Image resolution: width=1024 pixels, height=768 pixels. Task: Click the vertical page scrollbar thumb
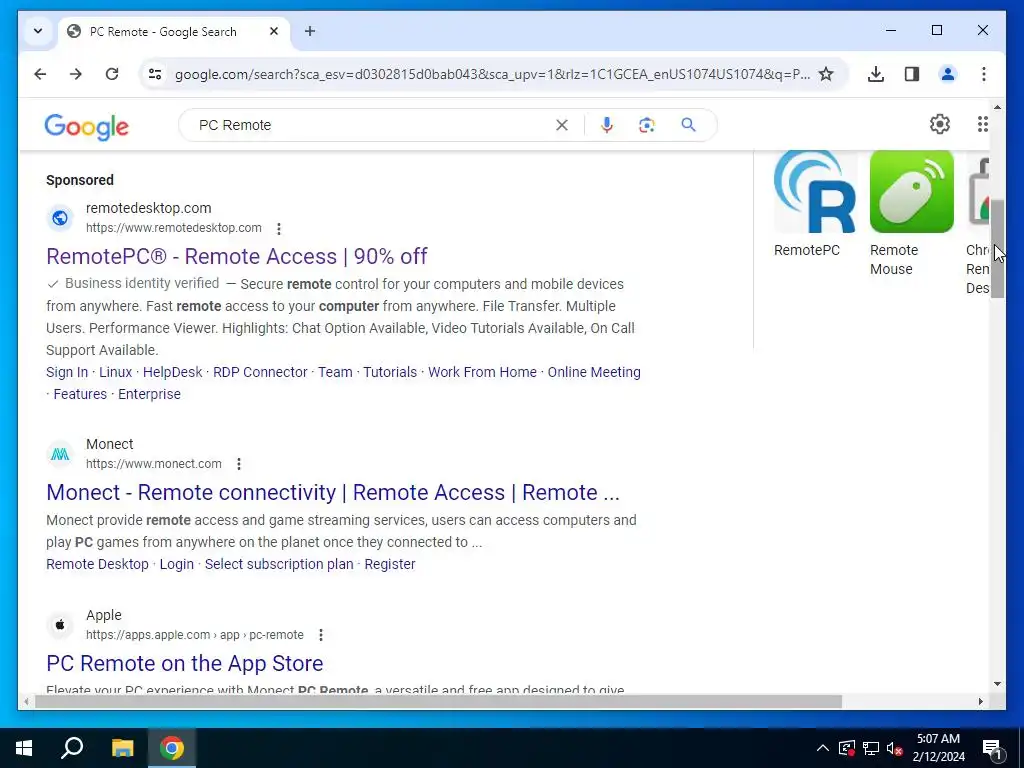(997, 249)
